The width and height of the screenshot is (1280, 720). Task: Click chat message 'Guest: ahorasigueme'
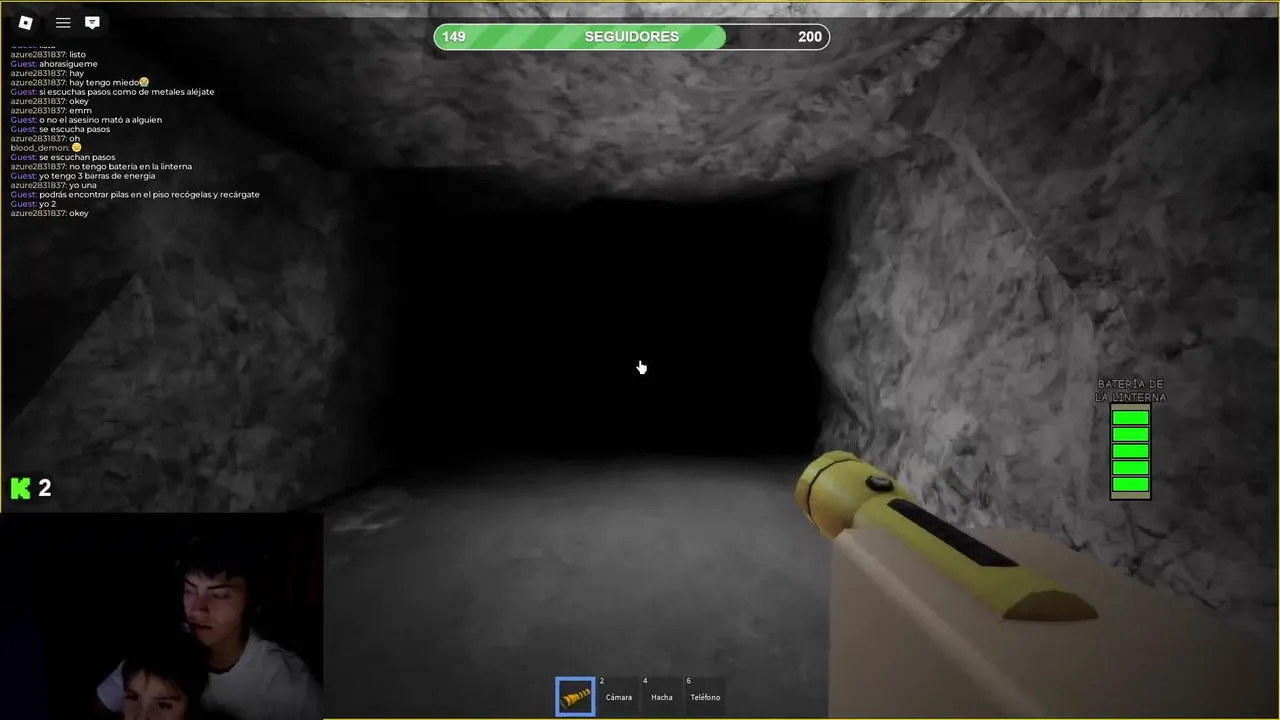pyautogui.click(x=54, y=64)
